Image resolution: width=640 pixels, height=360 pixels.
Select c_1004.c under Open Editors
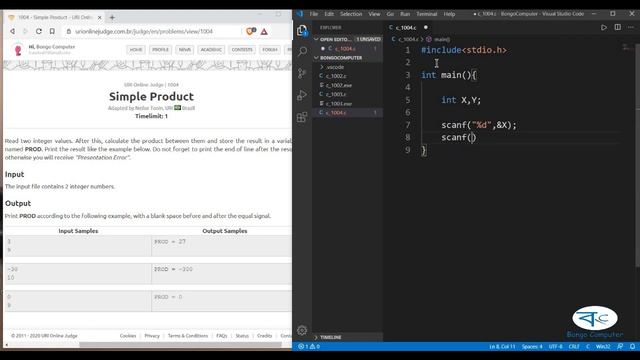click(x=348, y=49)
